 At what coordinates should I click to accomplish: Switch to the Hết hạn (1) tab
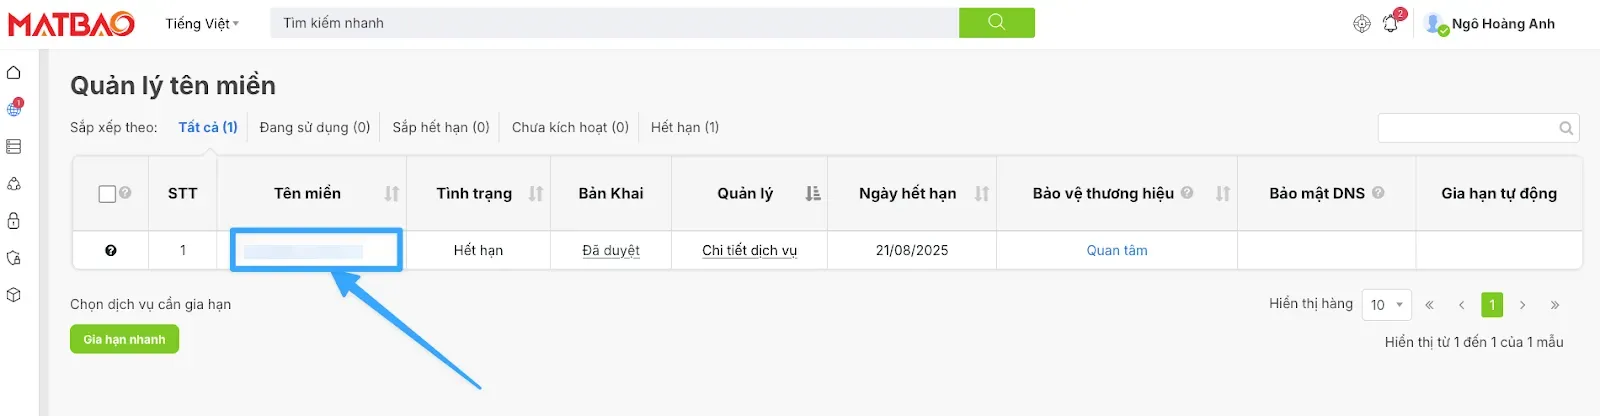[x=684, y=127]
